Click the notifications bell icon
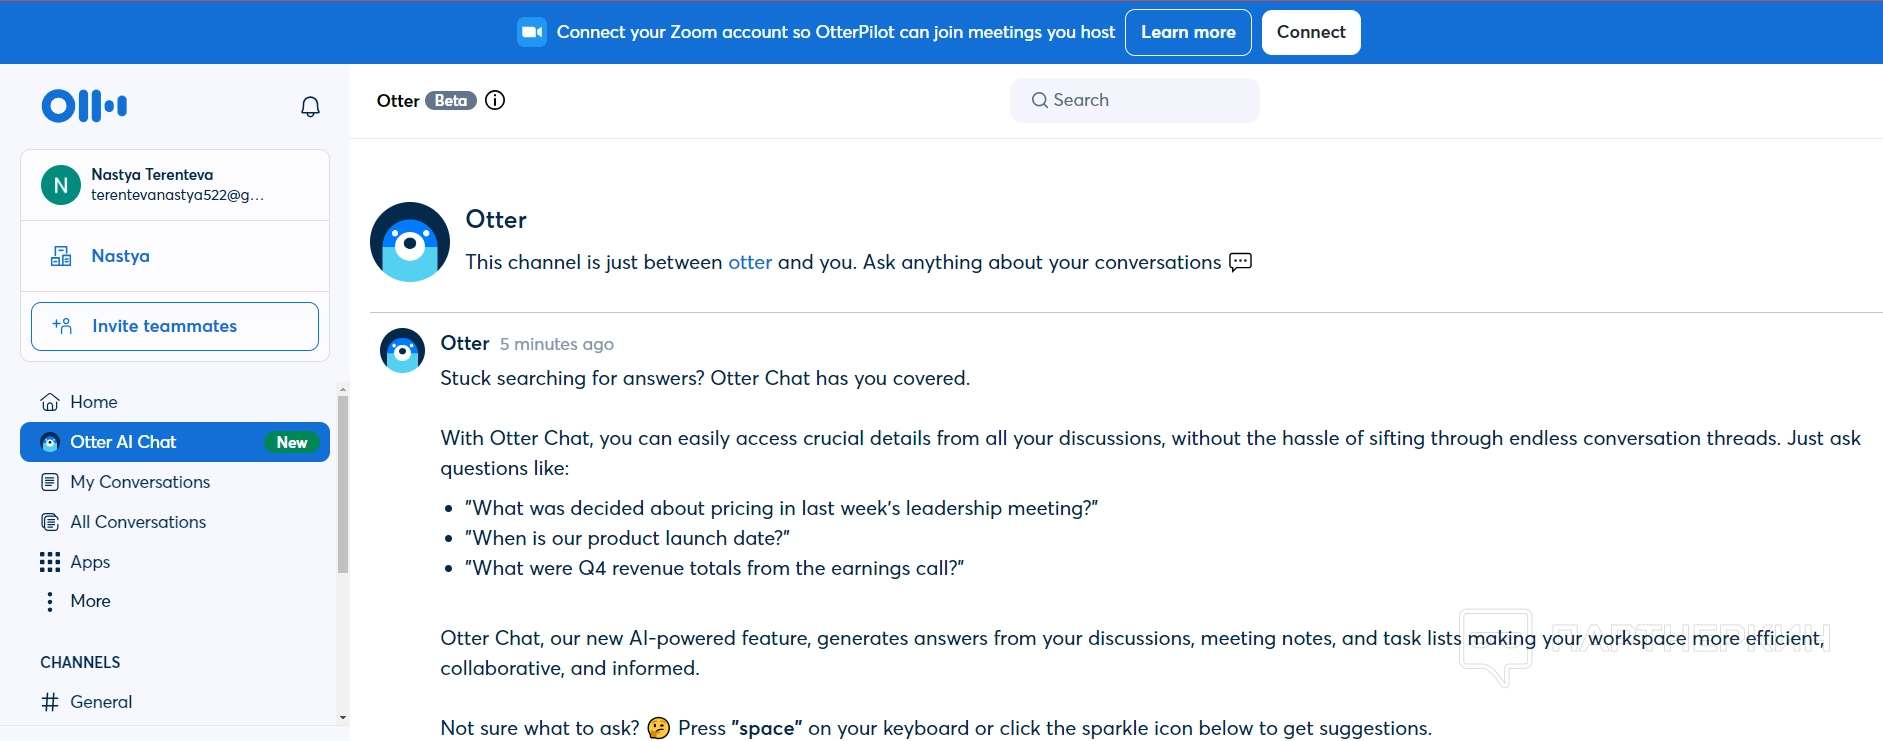 310,106
